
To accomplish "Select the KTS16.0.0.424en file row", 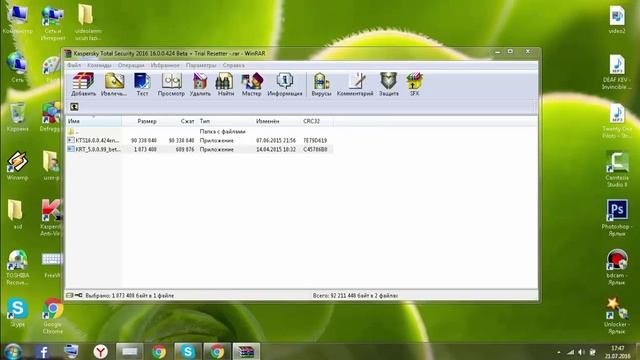I will pyautogui.click(x=200, y=140).
